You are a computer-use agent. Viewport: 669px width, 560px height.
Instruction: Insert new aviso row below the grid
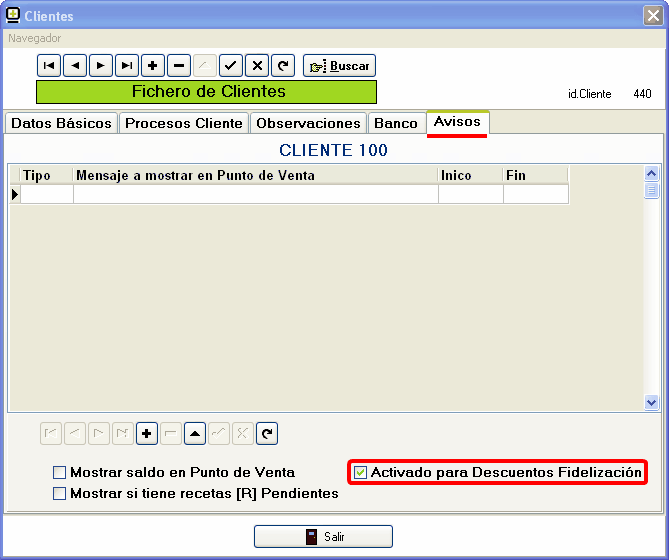[x=147, y=434]
